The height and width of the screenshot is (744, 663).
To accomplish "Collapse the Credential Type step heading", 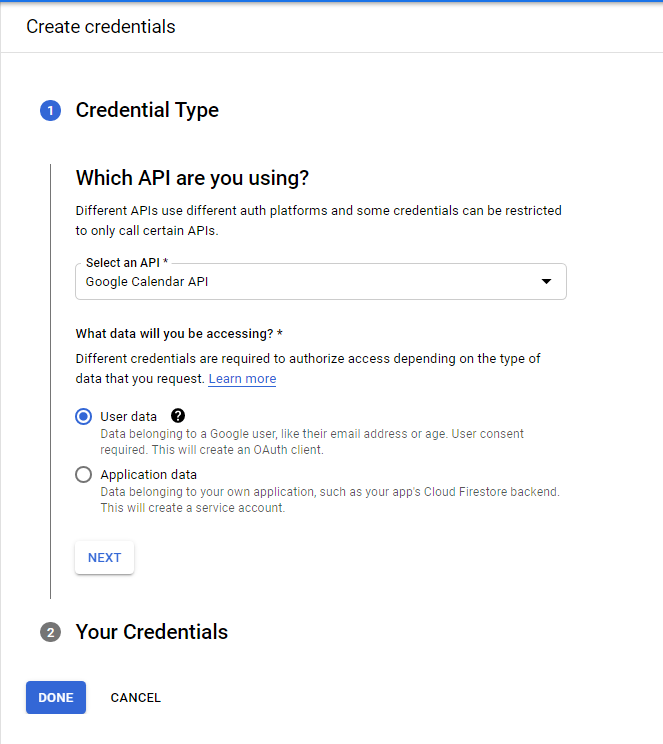I will pyautogui.click(x=147, y=110).
